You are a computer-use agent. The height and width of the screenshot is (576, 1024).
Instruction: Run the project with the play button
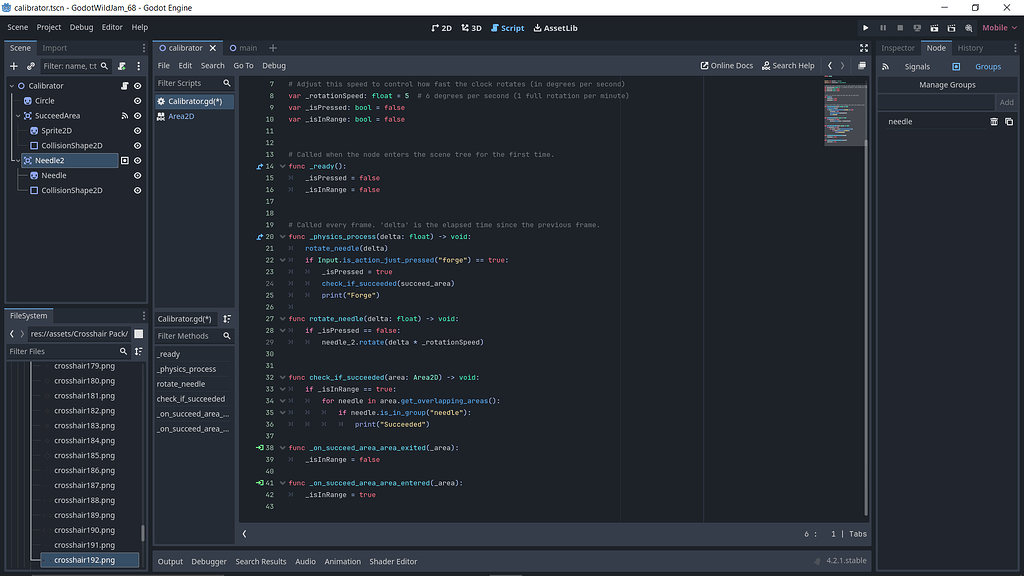[865, 28]
